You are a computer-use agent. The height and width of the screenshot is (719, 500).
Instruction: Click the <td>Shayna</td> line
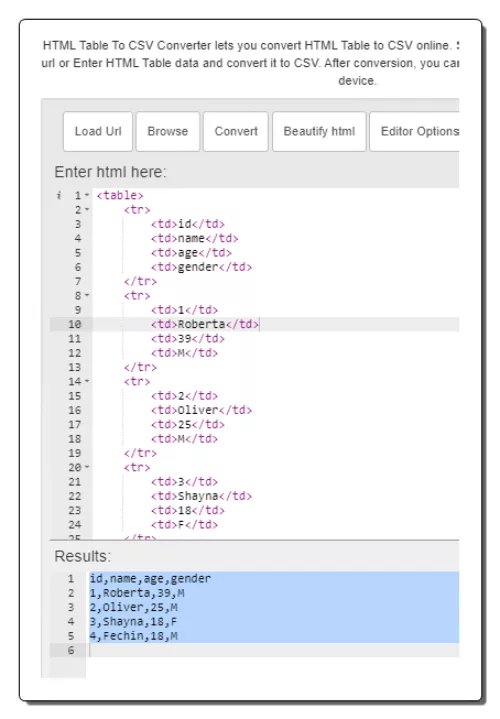(x=201, y=496)
